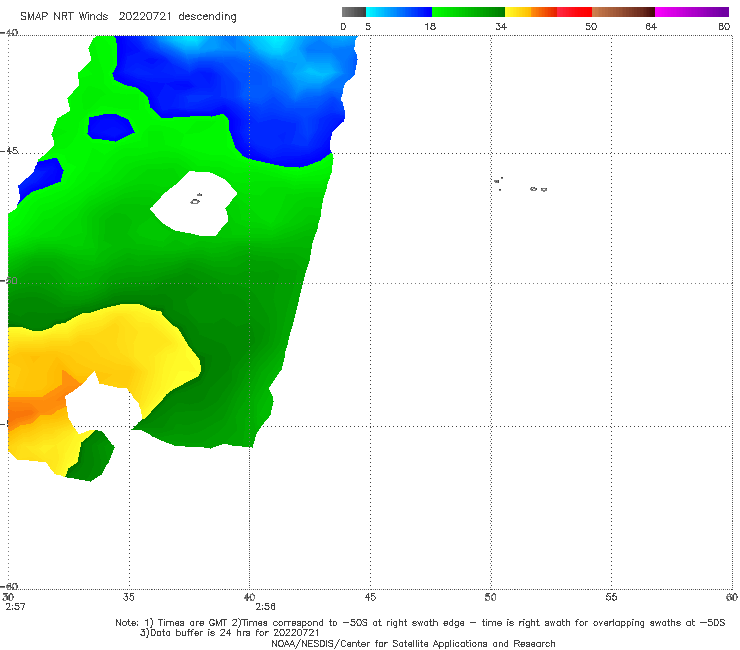Click the '60' longitude label at bottom right
740x650 pixels.
click(x=732, y=597)
